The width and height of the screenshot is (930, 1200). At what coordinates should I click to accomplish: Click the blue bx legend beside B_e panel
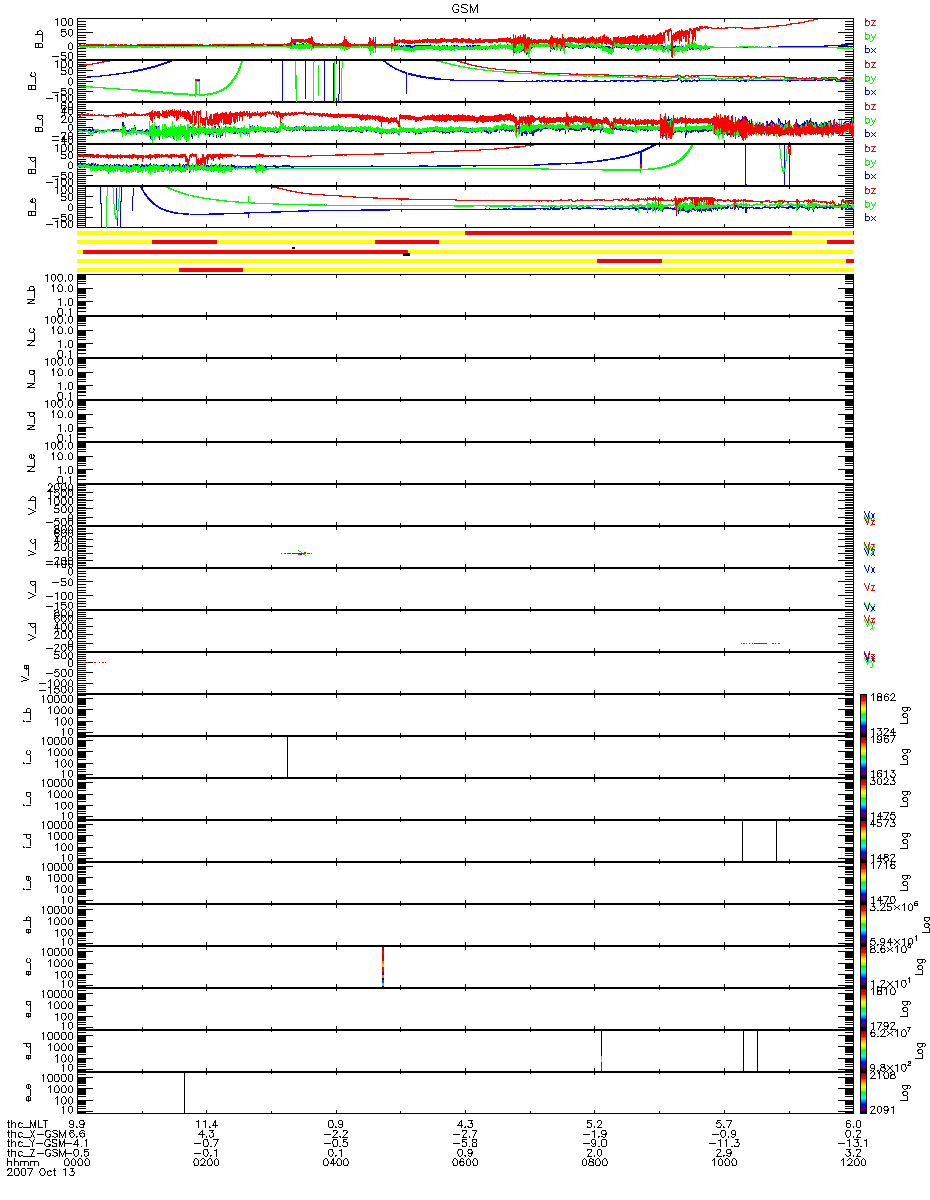point(870,218)
